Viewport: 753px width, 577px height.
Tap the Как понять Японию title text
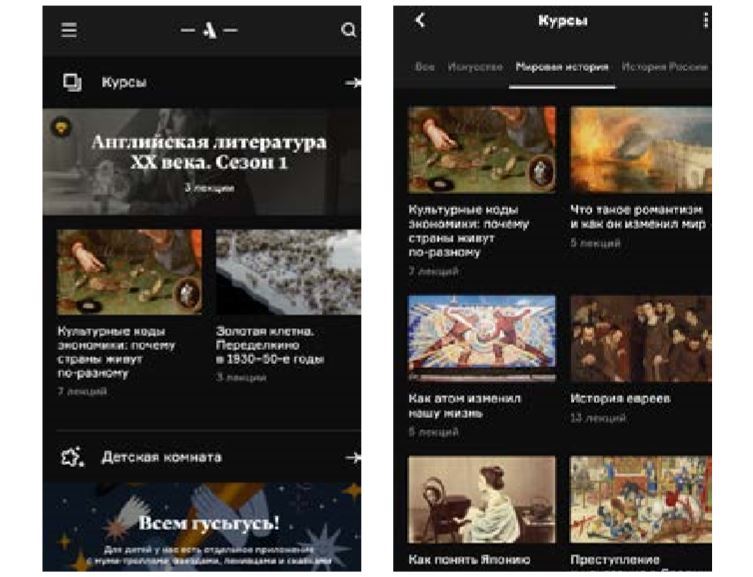pyautogui.click(x=469, y=560)
